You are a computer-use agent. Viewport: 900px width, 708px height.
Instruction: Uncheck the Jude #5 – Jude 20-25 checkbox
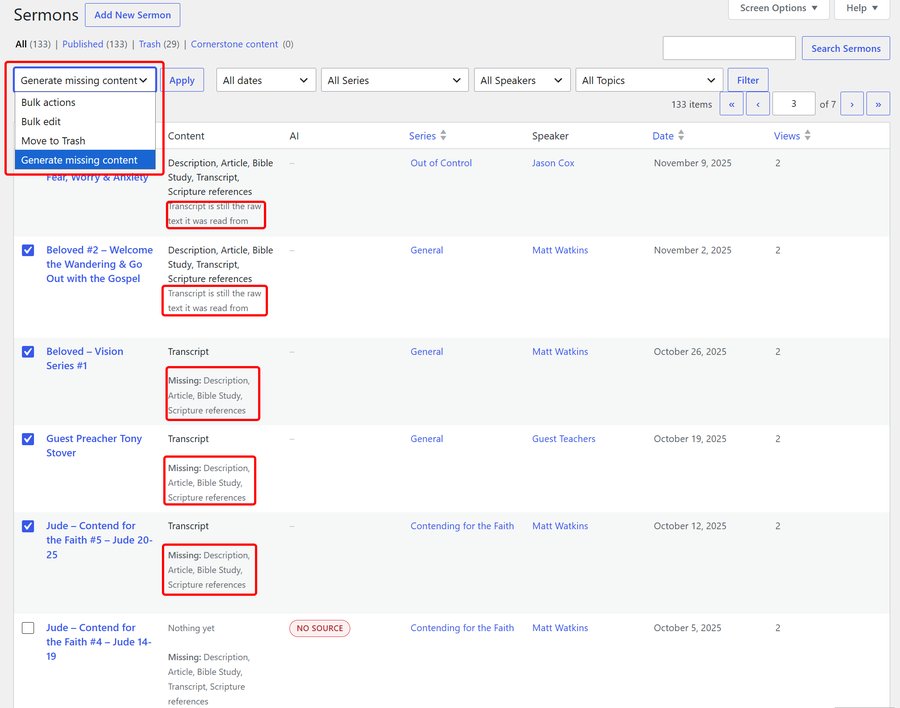tap(28, 526)
